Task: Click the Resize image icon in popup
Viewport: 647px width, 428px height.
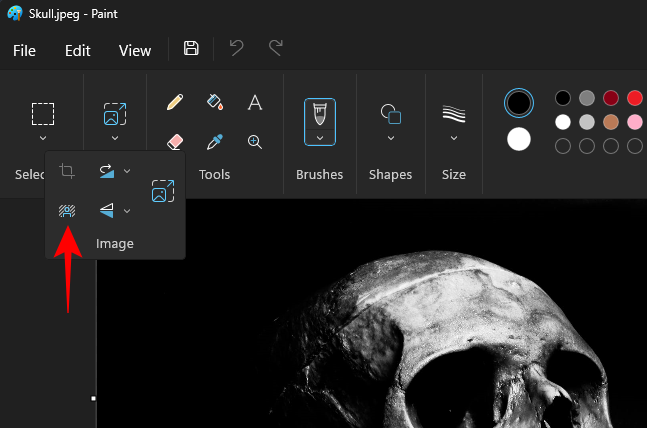Action: 162,191
